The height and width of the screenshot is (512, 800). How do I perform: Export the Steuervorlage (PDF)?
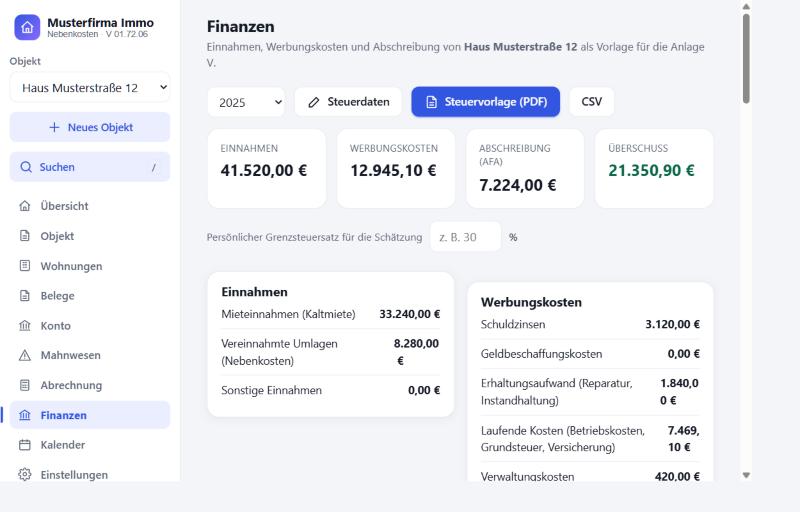486,102
